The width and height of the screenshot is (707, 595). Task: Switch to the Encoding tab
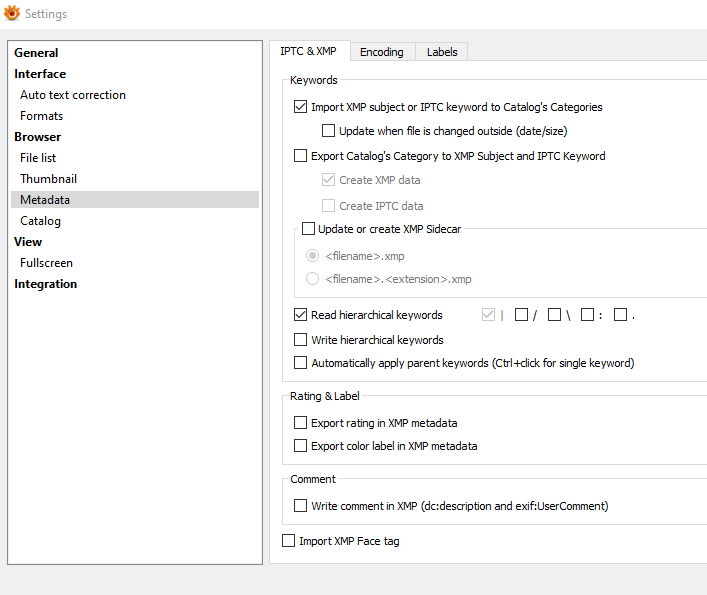[381, 52]
